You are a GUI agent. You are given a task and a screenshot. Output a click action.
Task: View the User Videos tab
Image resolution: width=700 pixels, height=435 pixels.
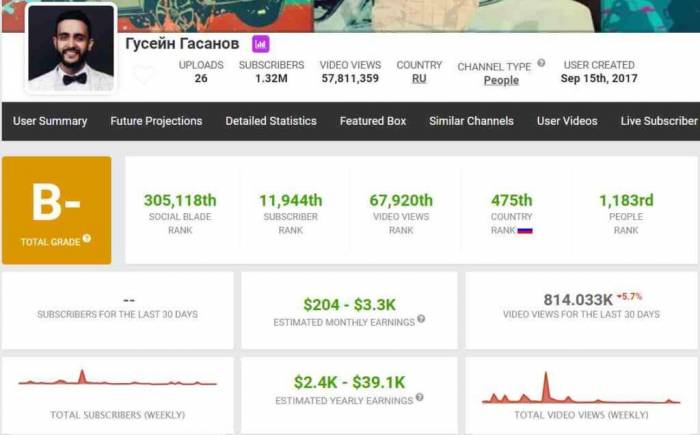pyautogui.click(x=567, y=121)
